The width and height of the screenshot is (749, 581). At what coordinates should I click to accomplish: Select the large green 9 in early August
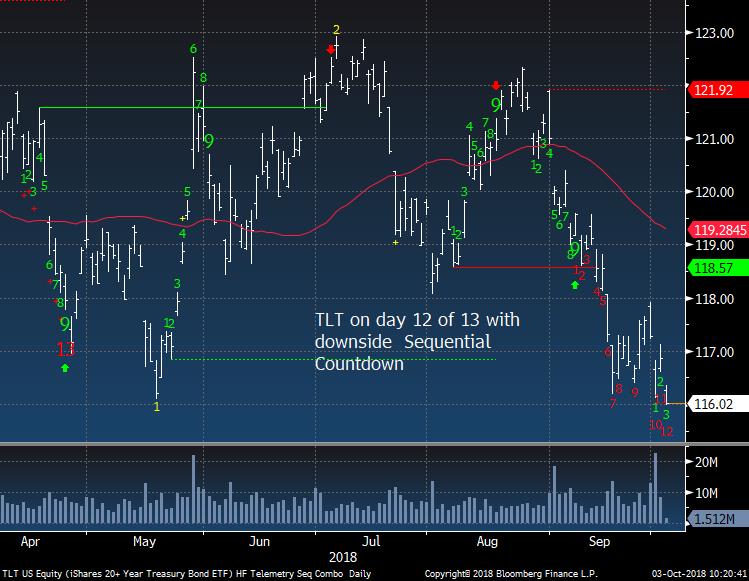[x=496, y=104]
